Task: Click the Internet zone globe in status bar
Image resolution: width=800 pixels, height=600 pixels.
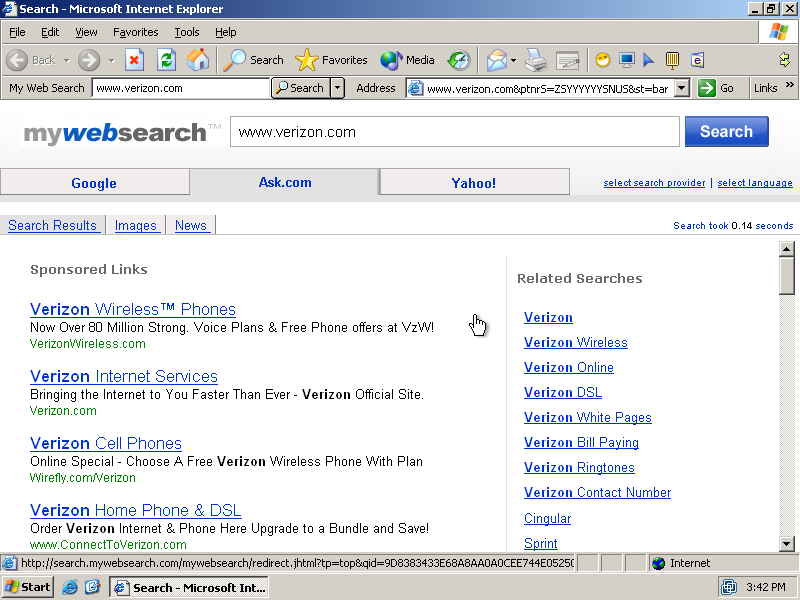Action: click(659, 563)
